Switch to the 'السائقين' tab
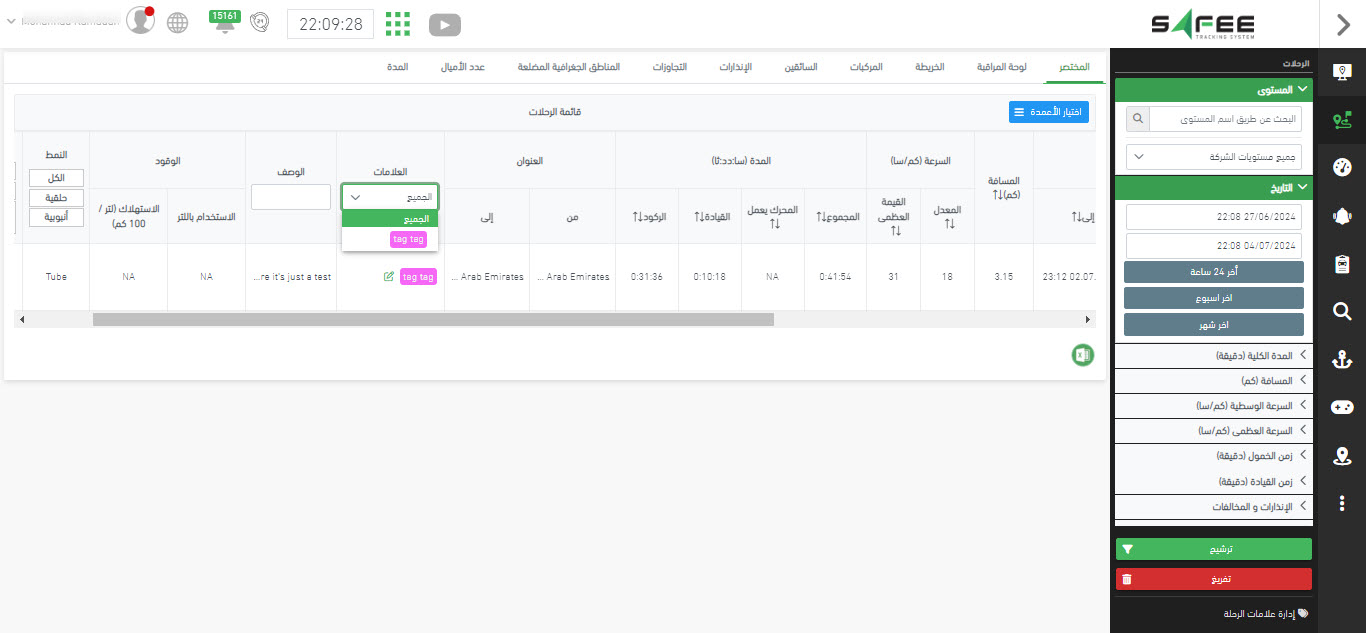The height and width of the screenshot is (633, 1366). point(800,67)
